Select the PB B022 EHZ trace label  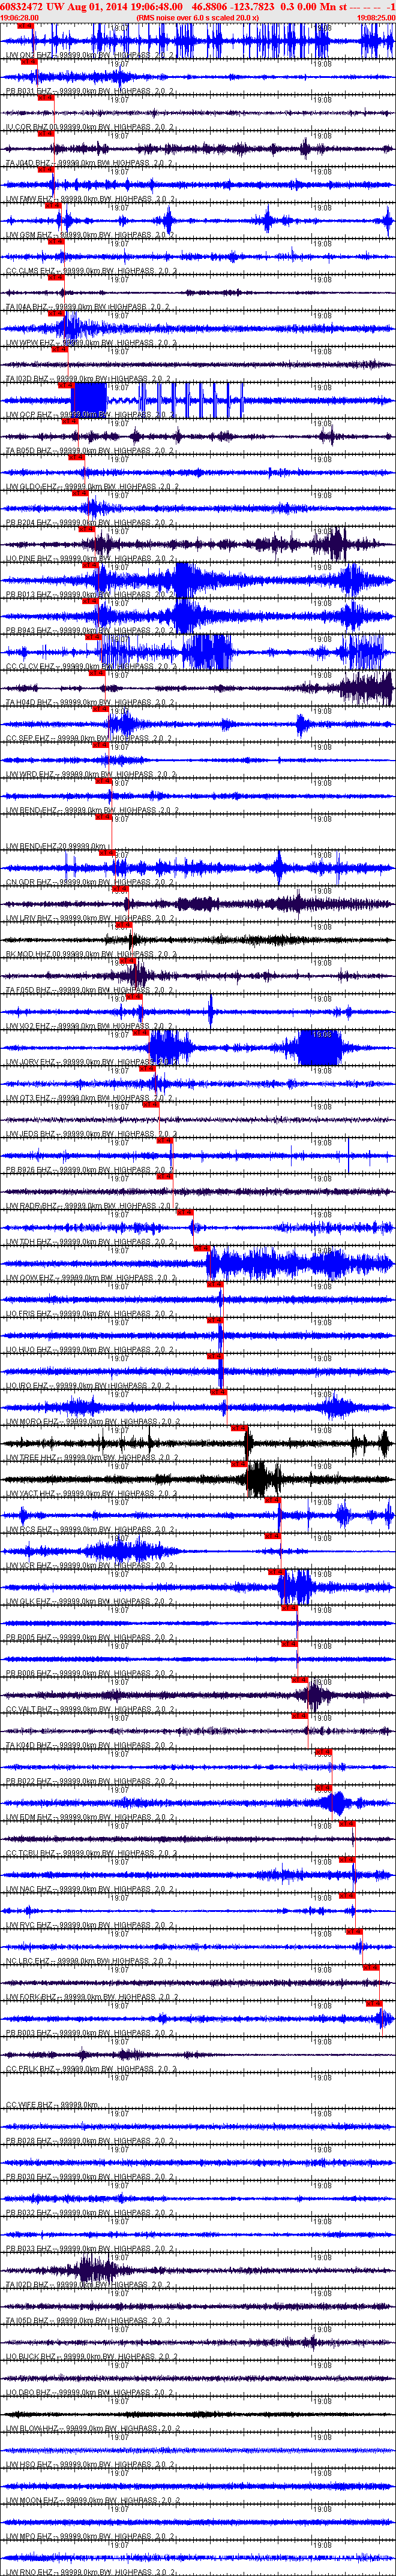click(91, 1783)
